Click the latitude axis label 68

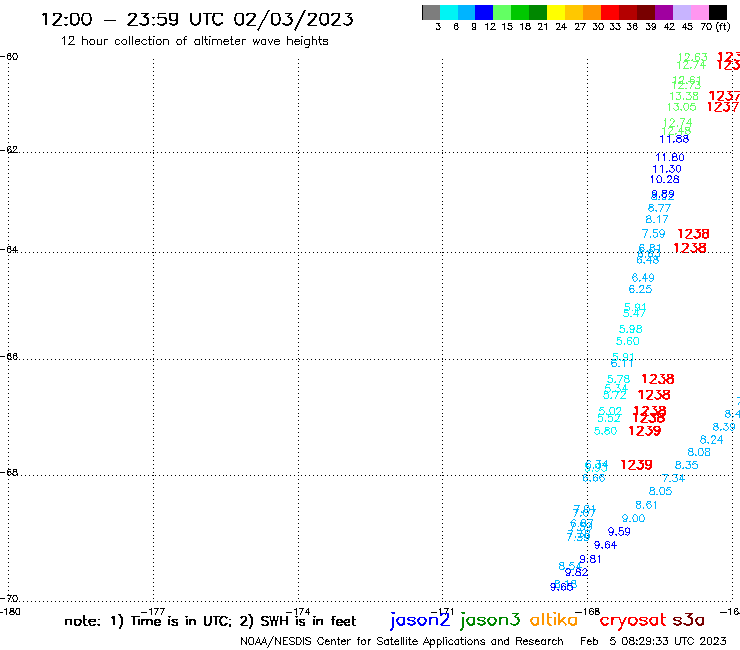click(x=9, y=473)
